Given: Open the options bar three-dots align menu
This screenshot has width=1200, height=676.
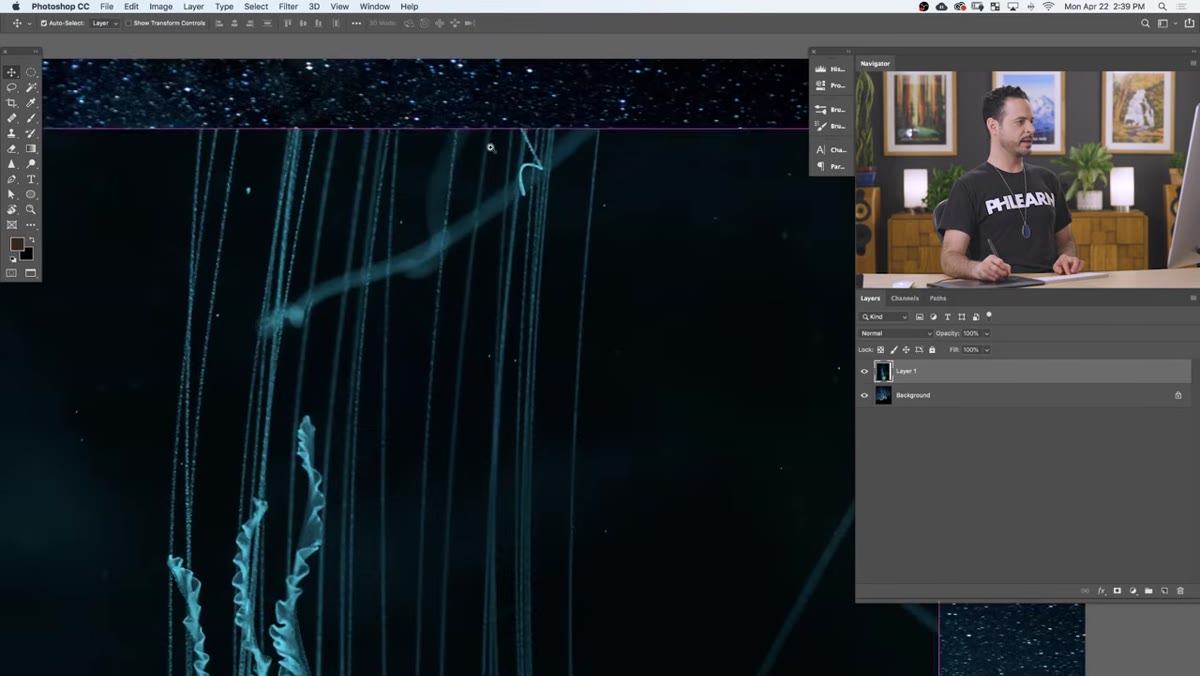Looking at the screenshot, I should pyautogui.click(x=356, y=23).
